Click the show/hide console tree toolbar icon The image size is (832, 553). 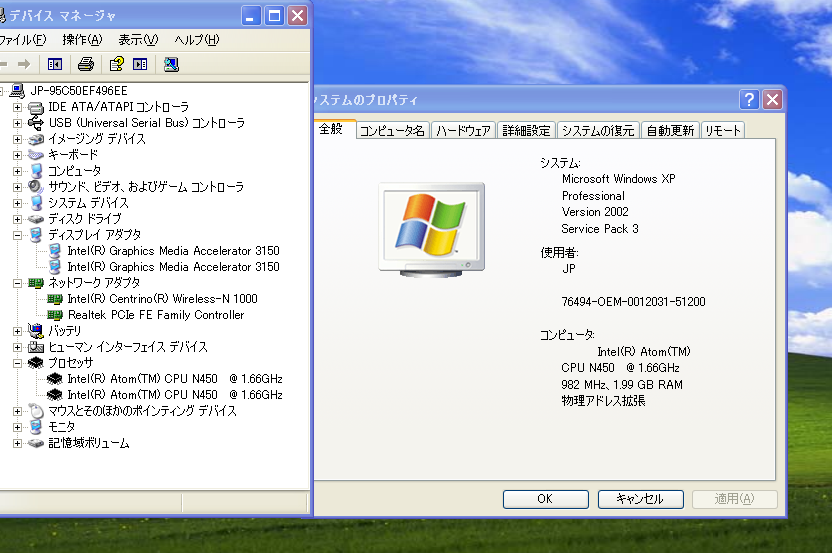[x=55, y=64]
